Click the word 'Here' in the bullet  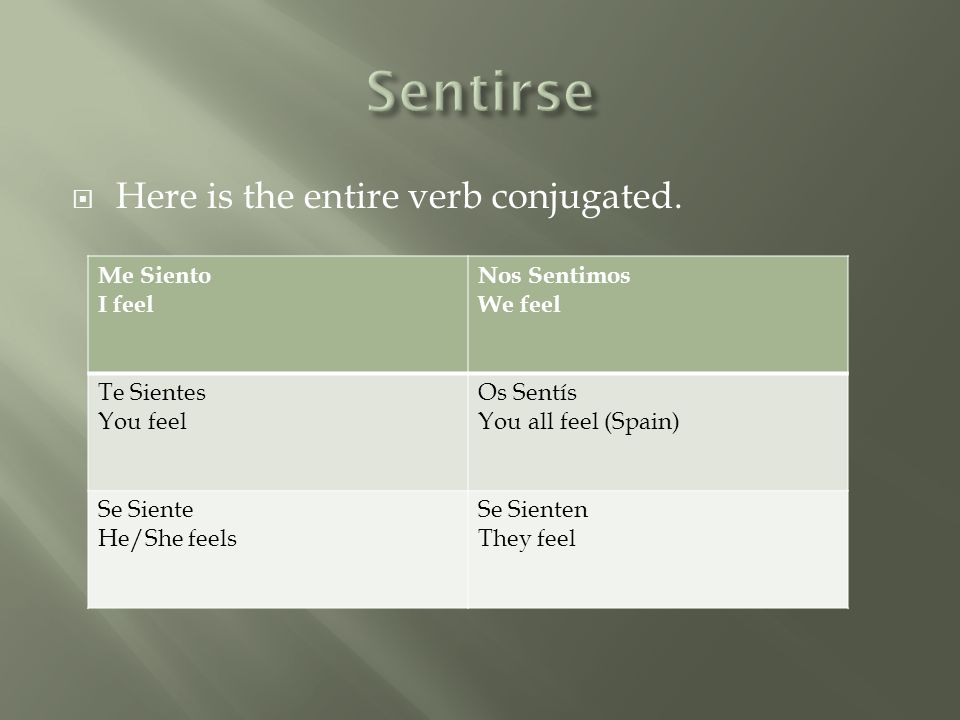pos(156,196)
